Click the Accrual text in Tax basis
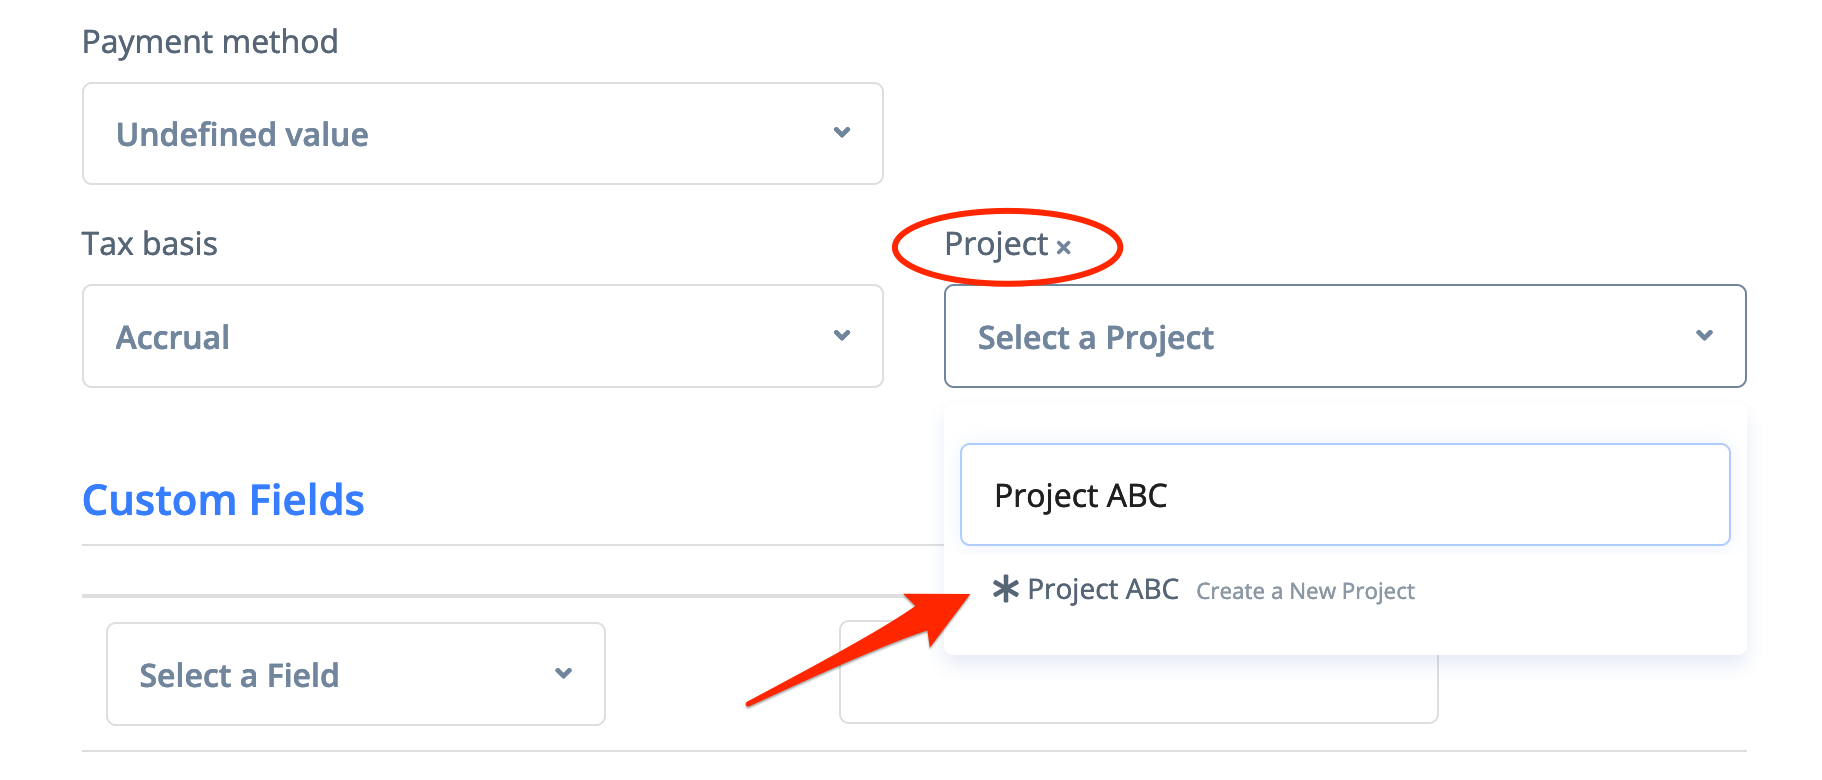 click(x=173, y=337)
